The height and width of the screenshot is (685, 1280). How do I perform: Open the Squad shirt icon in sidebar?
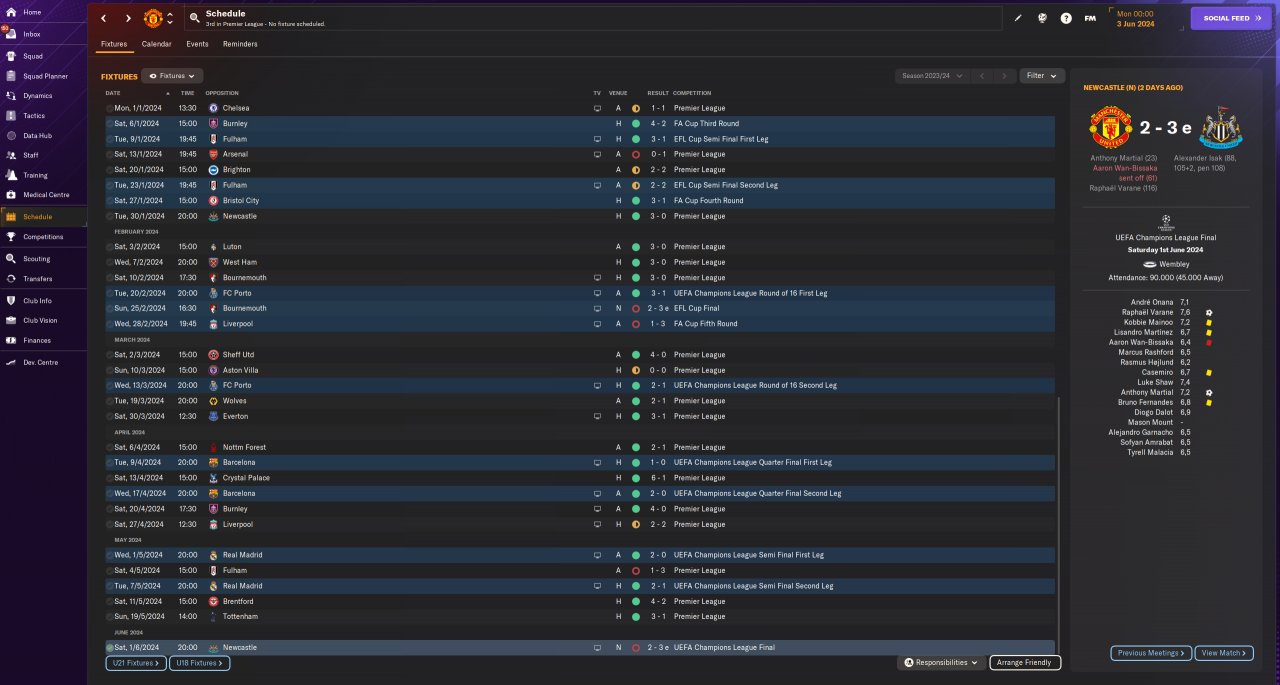(x=11, y=56)
